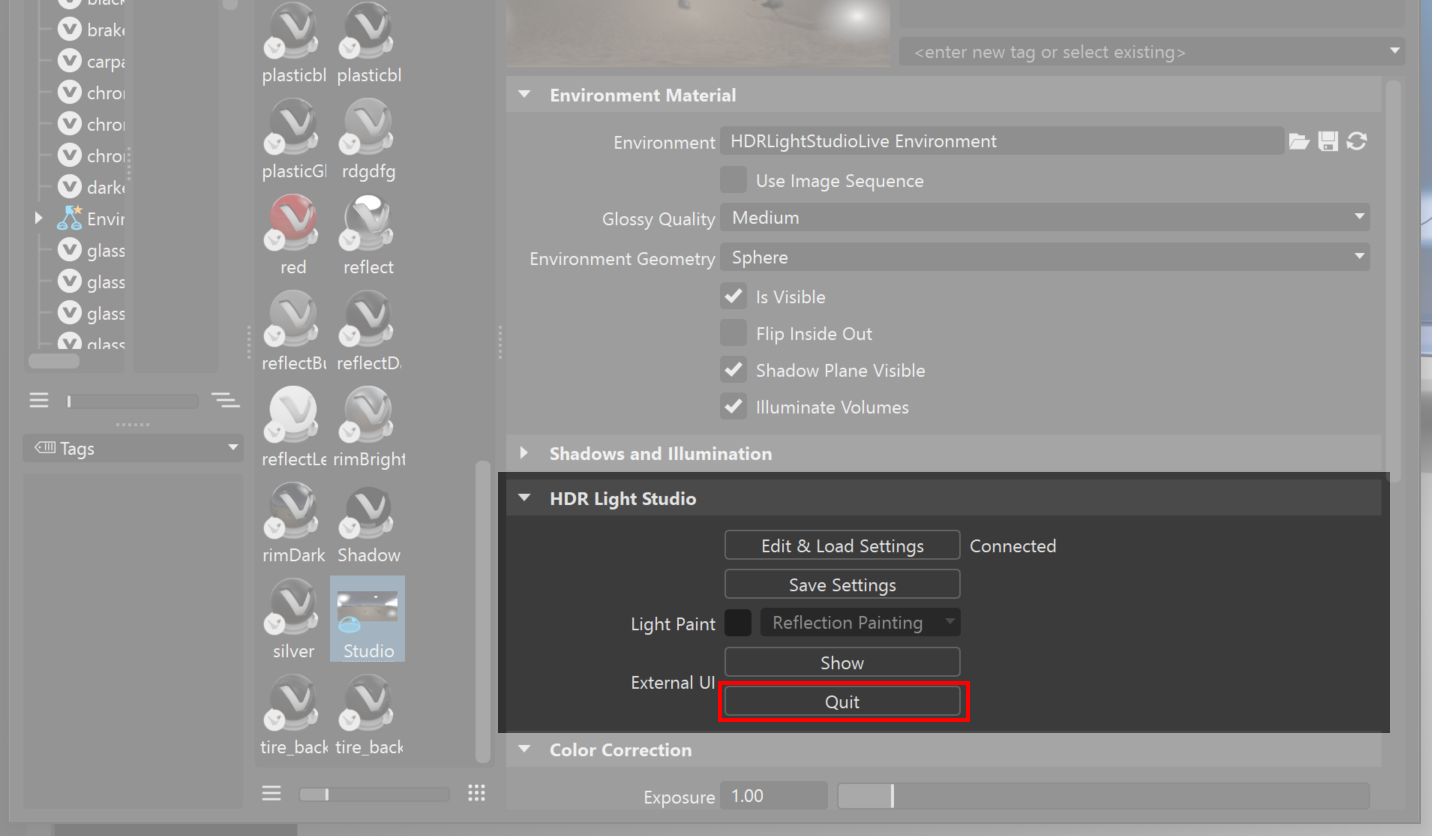1432x836 pixels.
Task: Open the Glossy Quality dropdown
Action: (1044, 217)
